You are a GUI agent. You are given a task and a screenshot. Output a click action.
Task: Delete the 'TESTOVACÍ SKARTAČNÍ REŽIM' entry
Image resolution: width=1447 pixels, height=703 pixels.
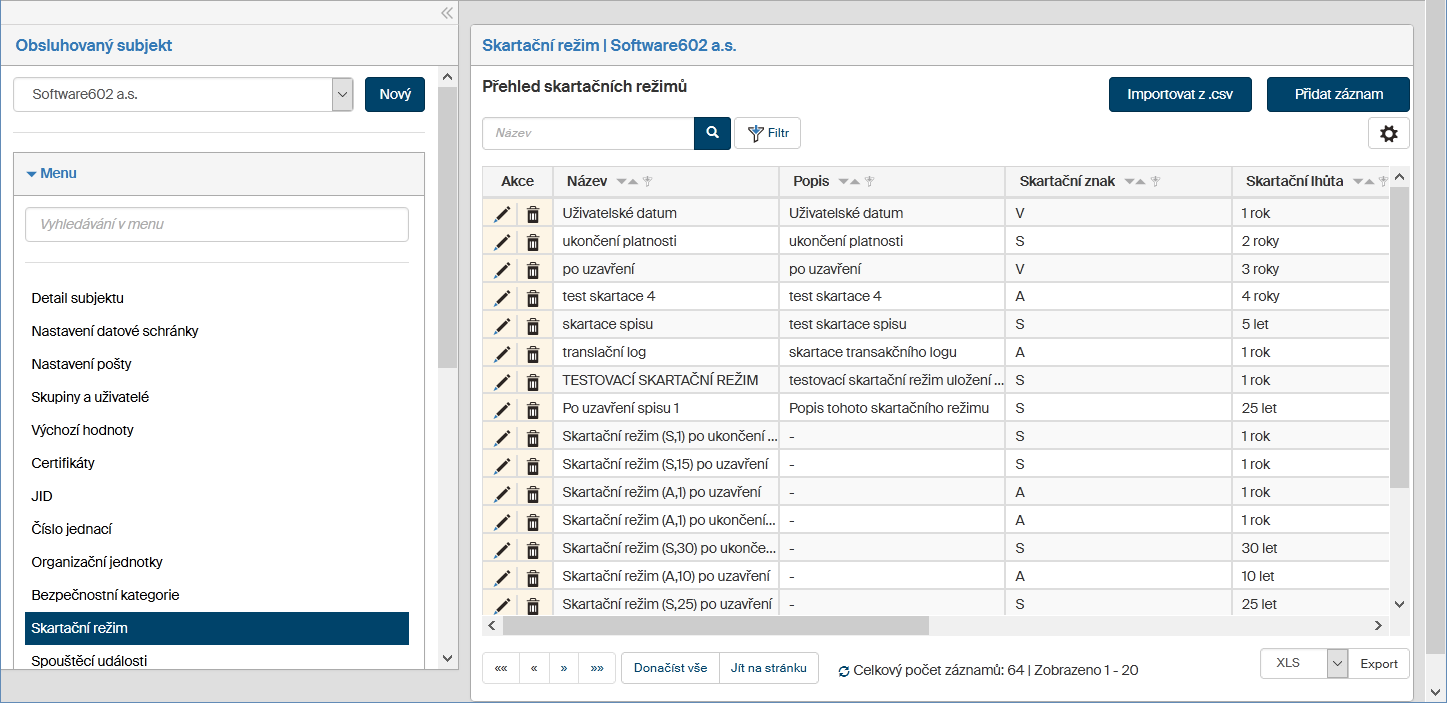coord(533,382)
